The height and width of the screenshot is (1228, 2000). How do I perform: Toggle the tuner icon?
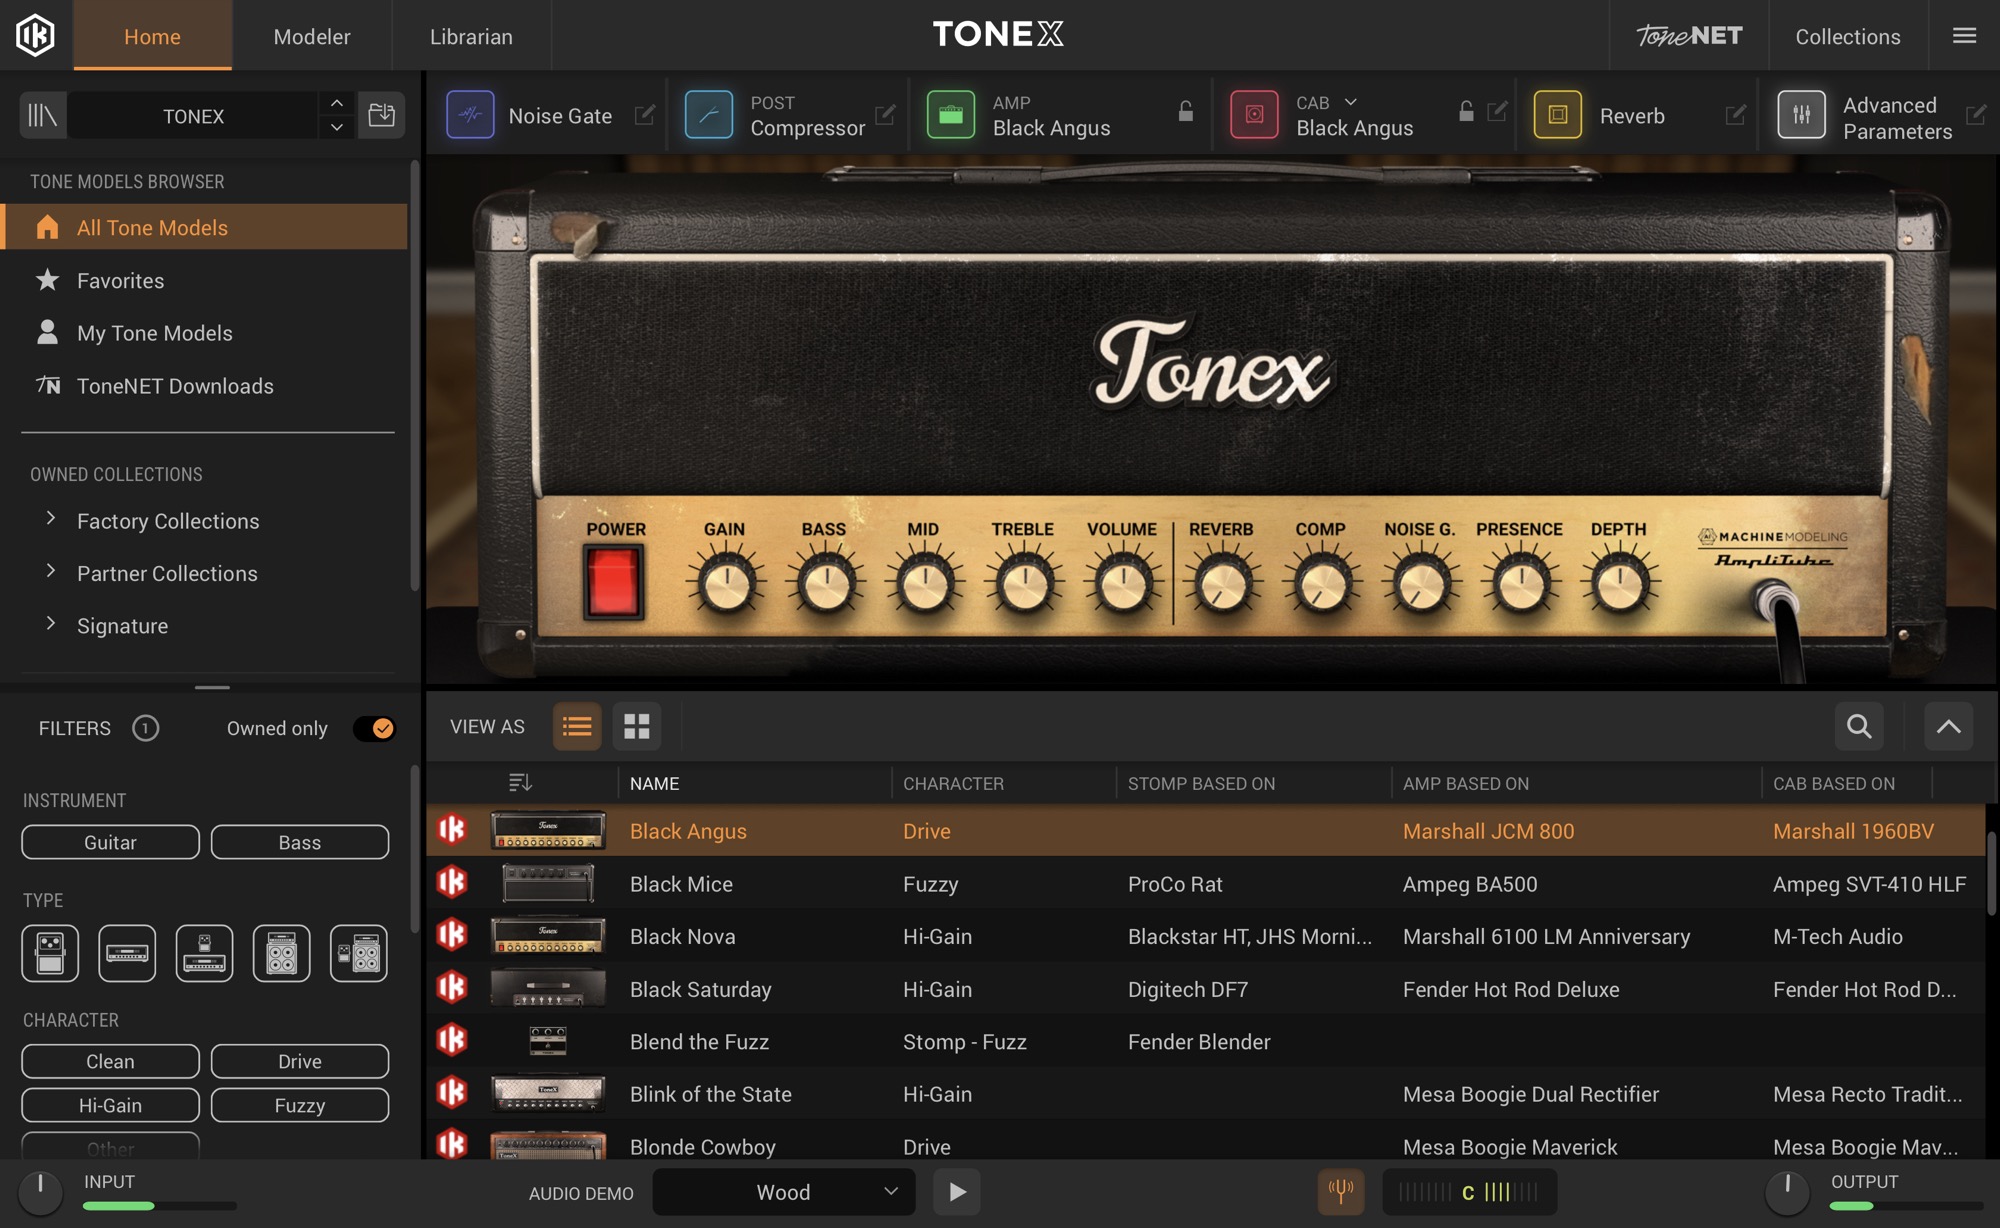(1341, 1191)
